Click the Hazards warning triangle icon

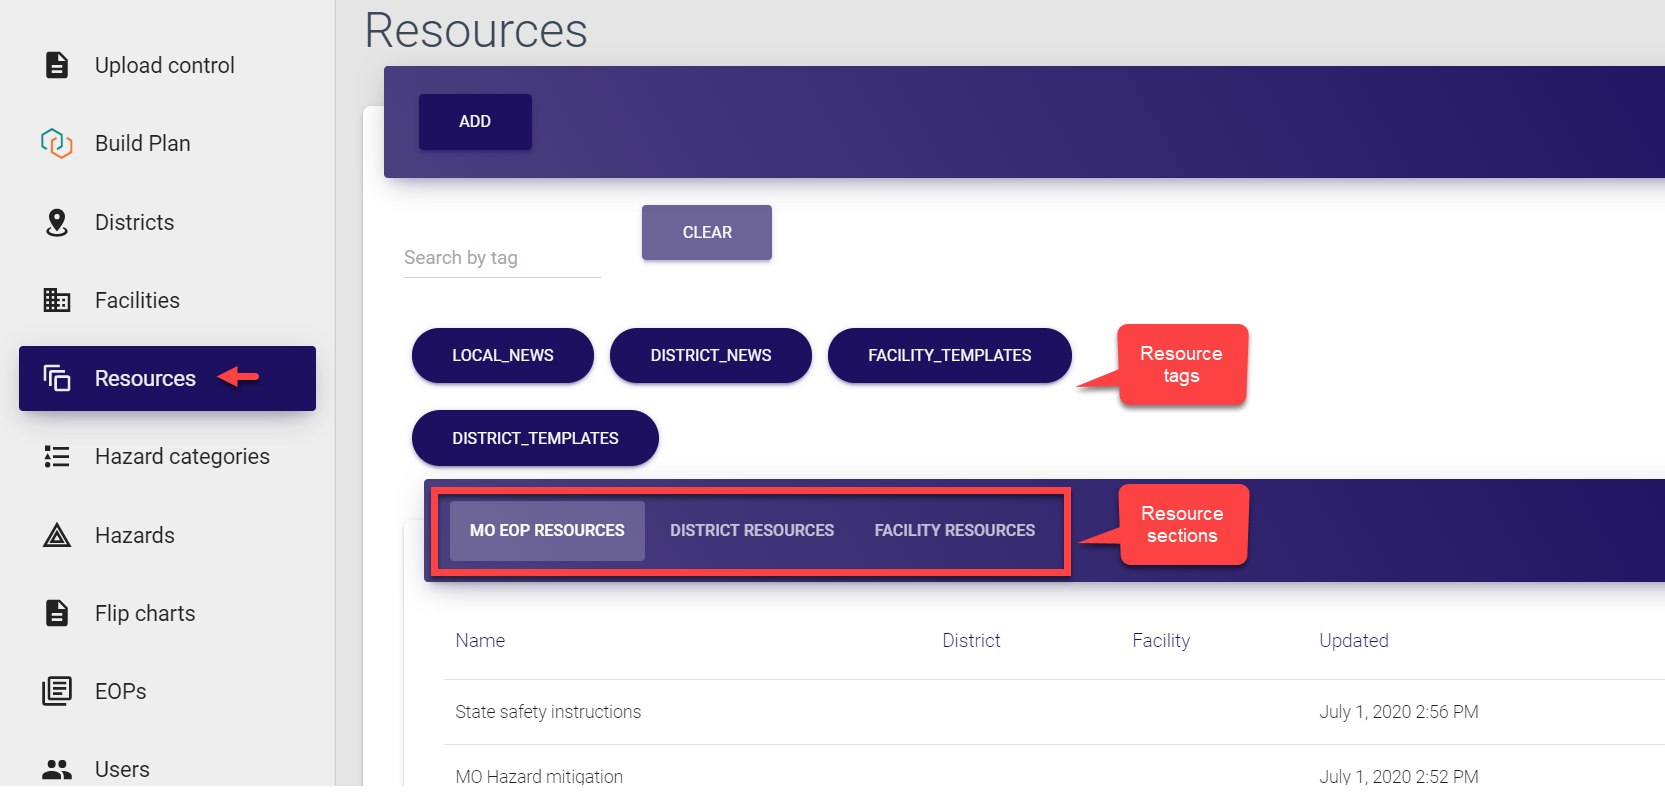[x=57, y=536]
